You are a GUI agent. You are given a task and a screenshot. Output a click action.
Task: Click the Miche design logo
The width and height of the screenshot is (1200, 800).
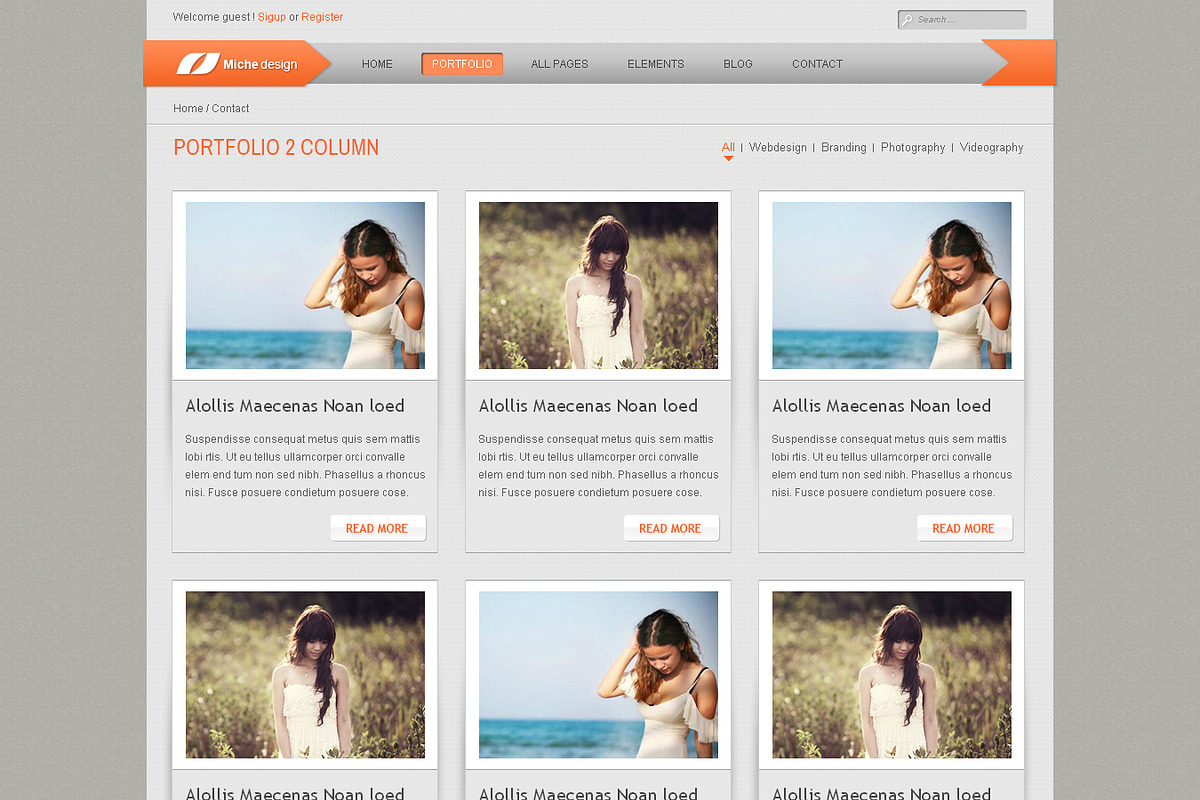point(237,64)
